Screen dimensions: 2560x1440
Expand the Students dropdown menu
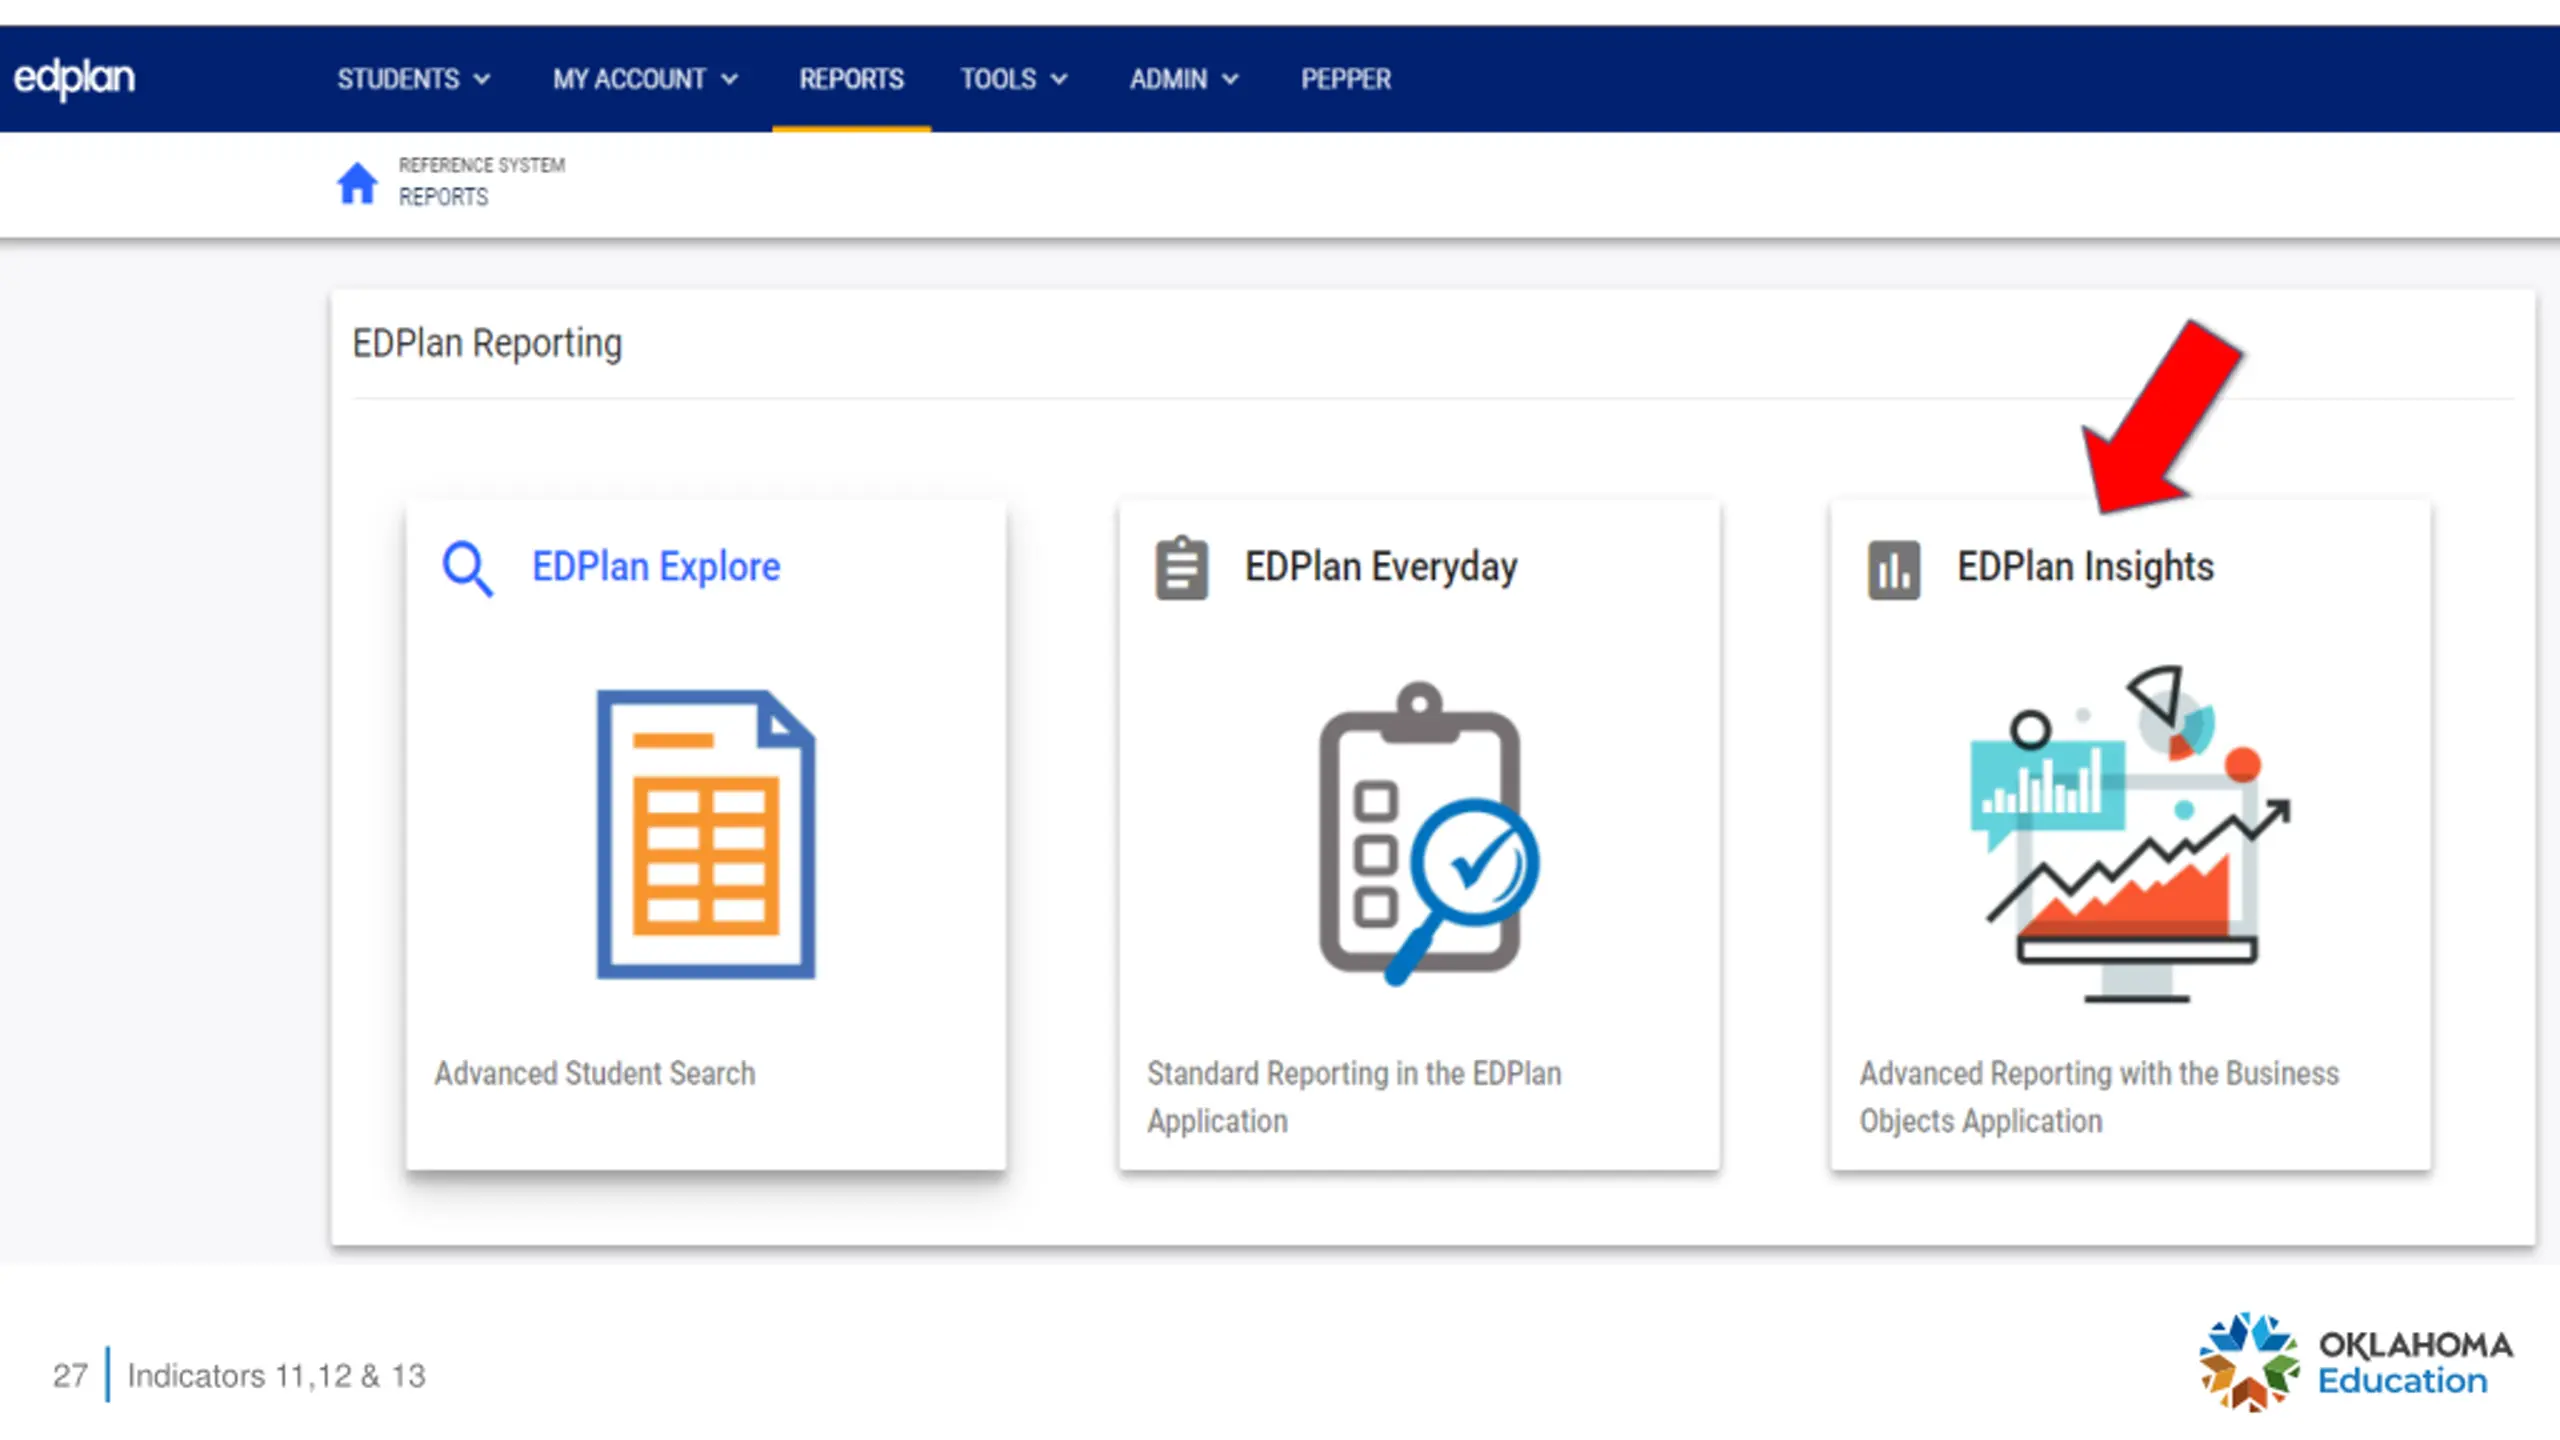coord(414,79)
